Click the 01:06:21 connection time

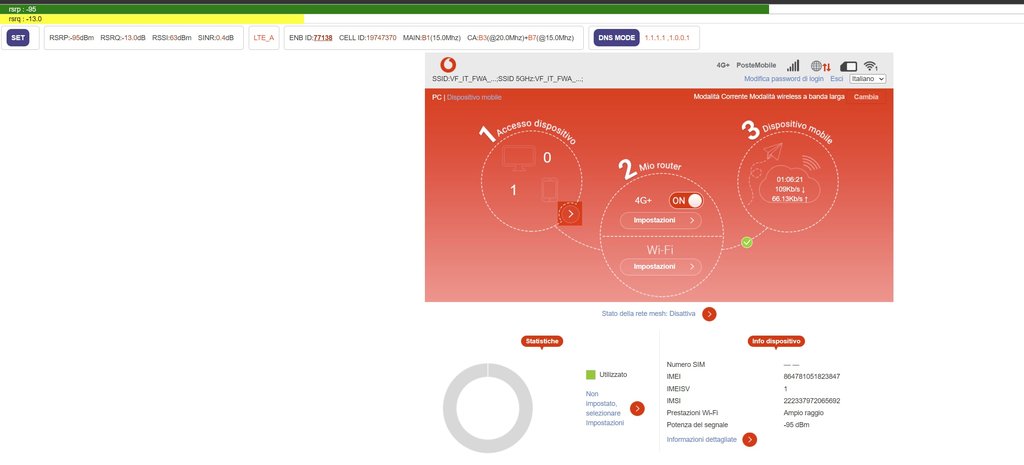coord(788,179)
